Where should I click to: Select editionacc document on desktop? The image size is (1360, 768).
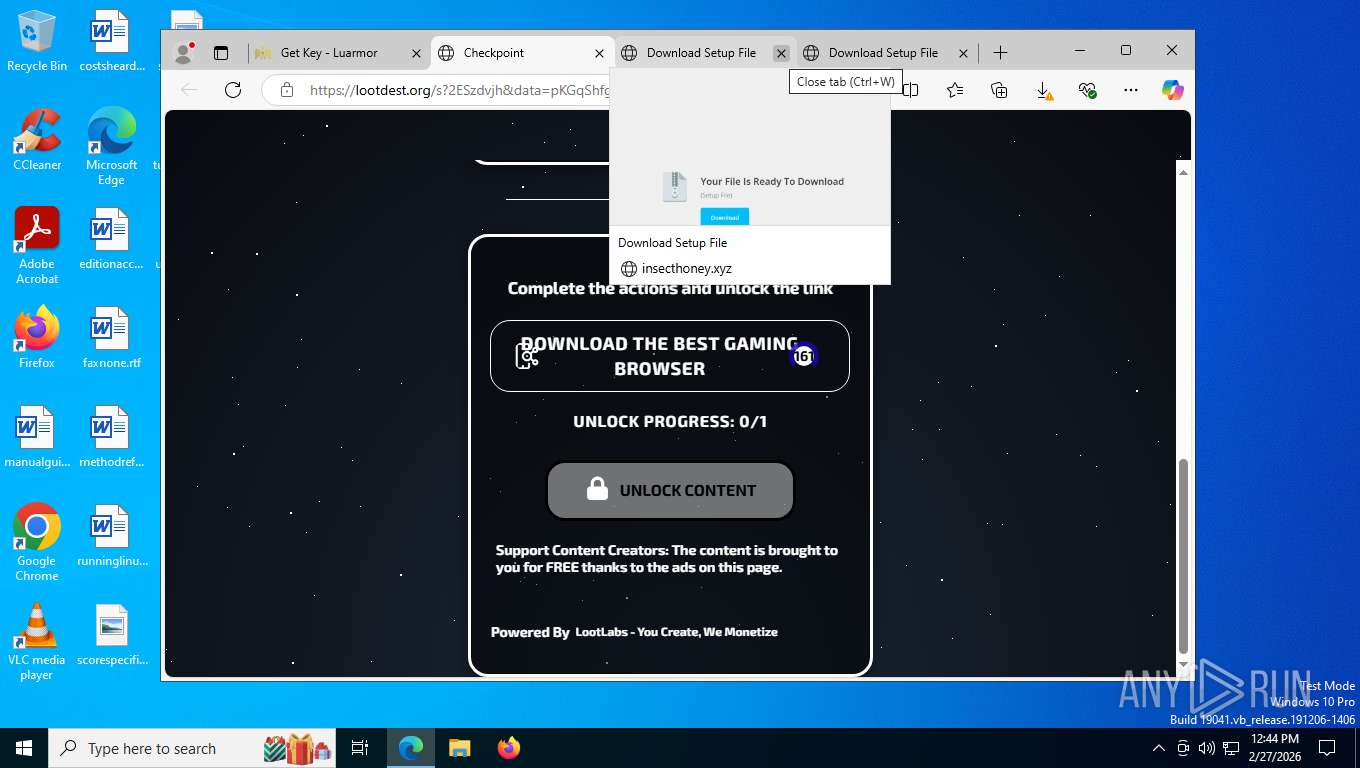tap(111, 239)
